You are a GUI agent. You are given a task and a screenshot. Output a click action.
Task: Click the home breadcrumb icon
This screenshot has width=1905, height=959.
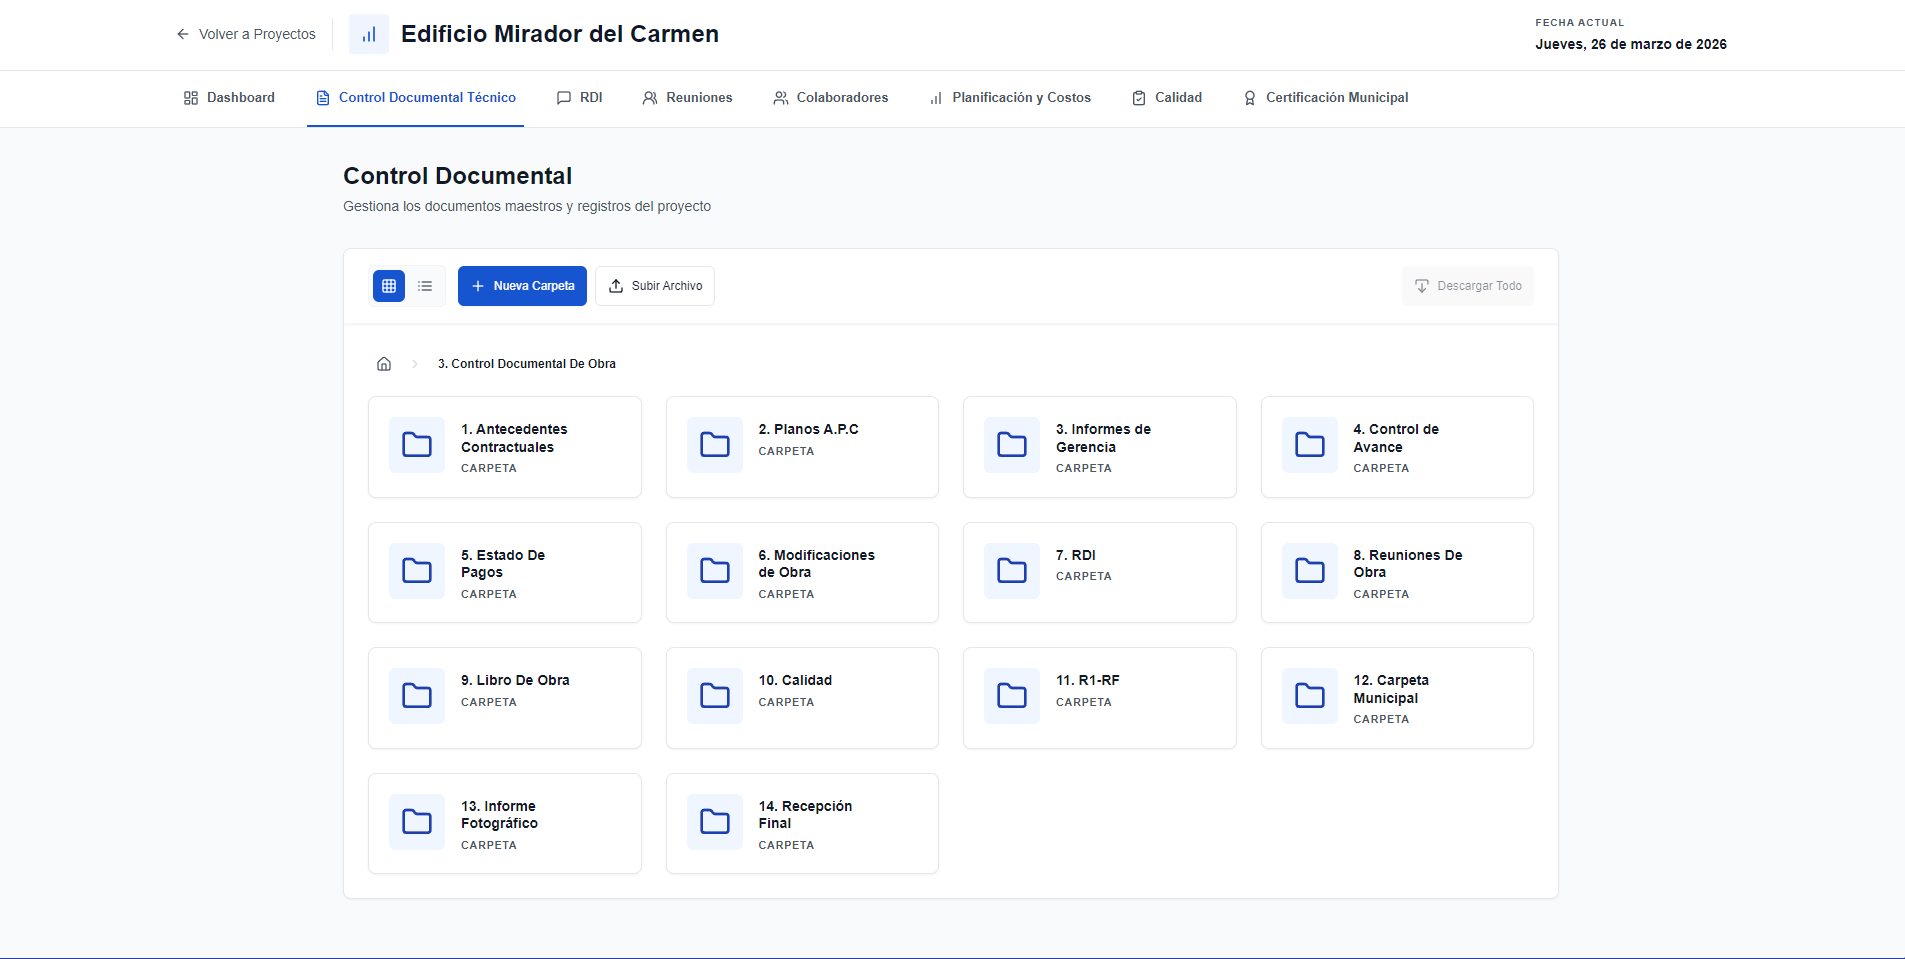click(x=384, y=364)
